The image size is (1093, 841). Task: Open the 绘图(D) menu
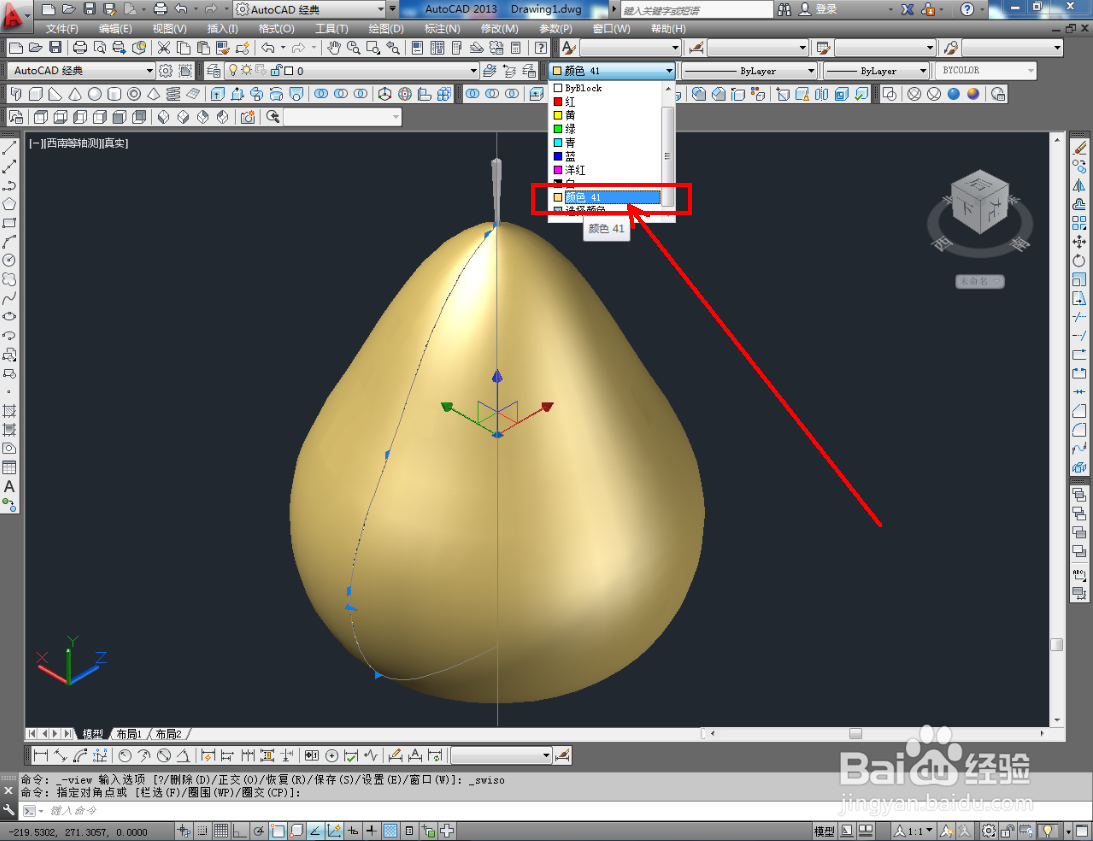pyautogui.click(x=385, y=29)
